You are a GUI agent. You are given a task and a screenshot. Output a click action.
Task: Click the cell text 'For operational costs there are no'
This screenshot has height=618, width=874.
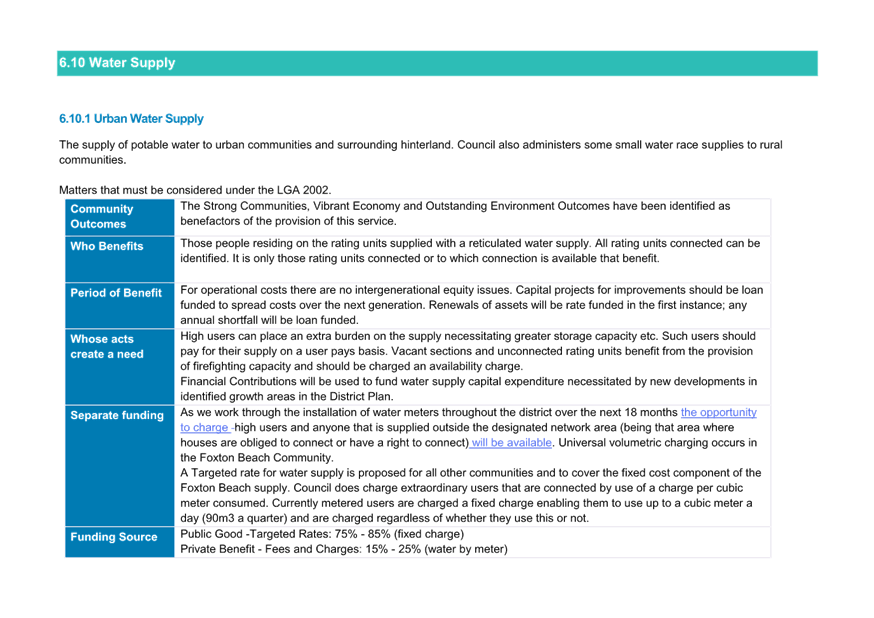coord(472,305)
